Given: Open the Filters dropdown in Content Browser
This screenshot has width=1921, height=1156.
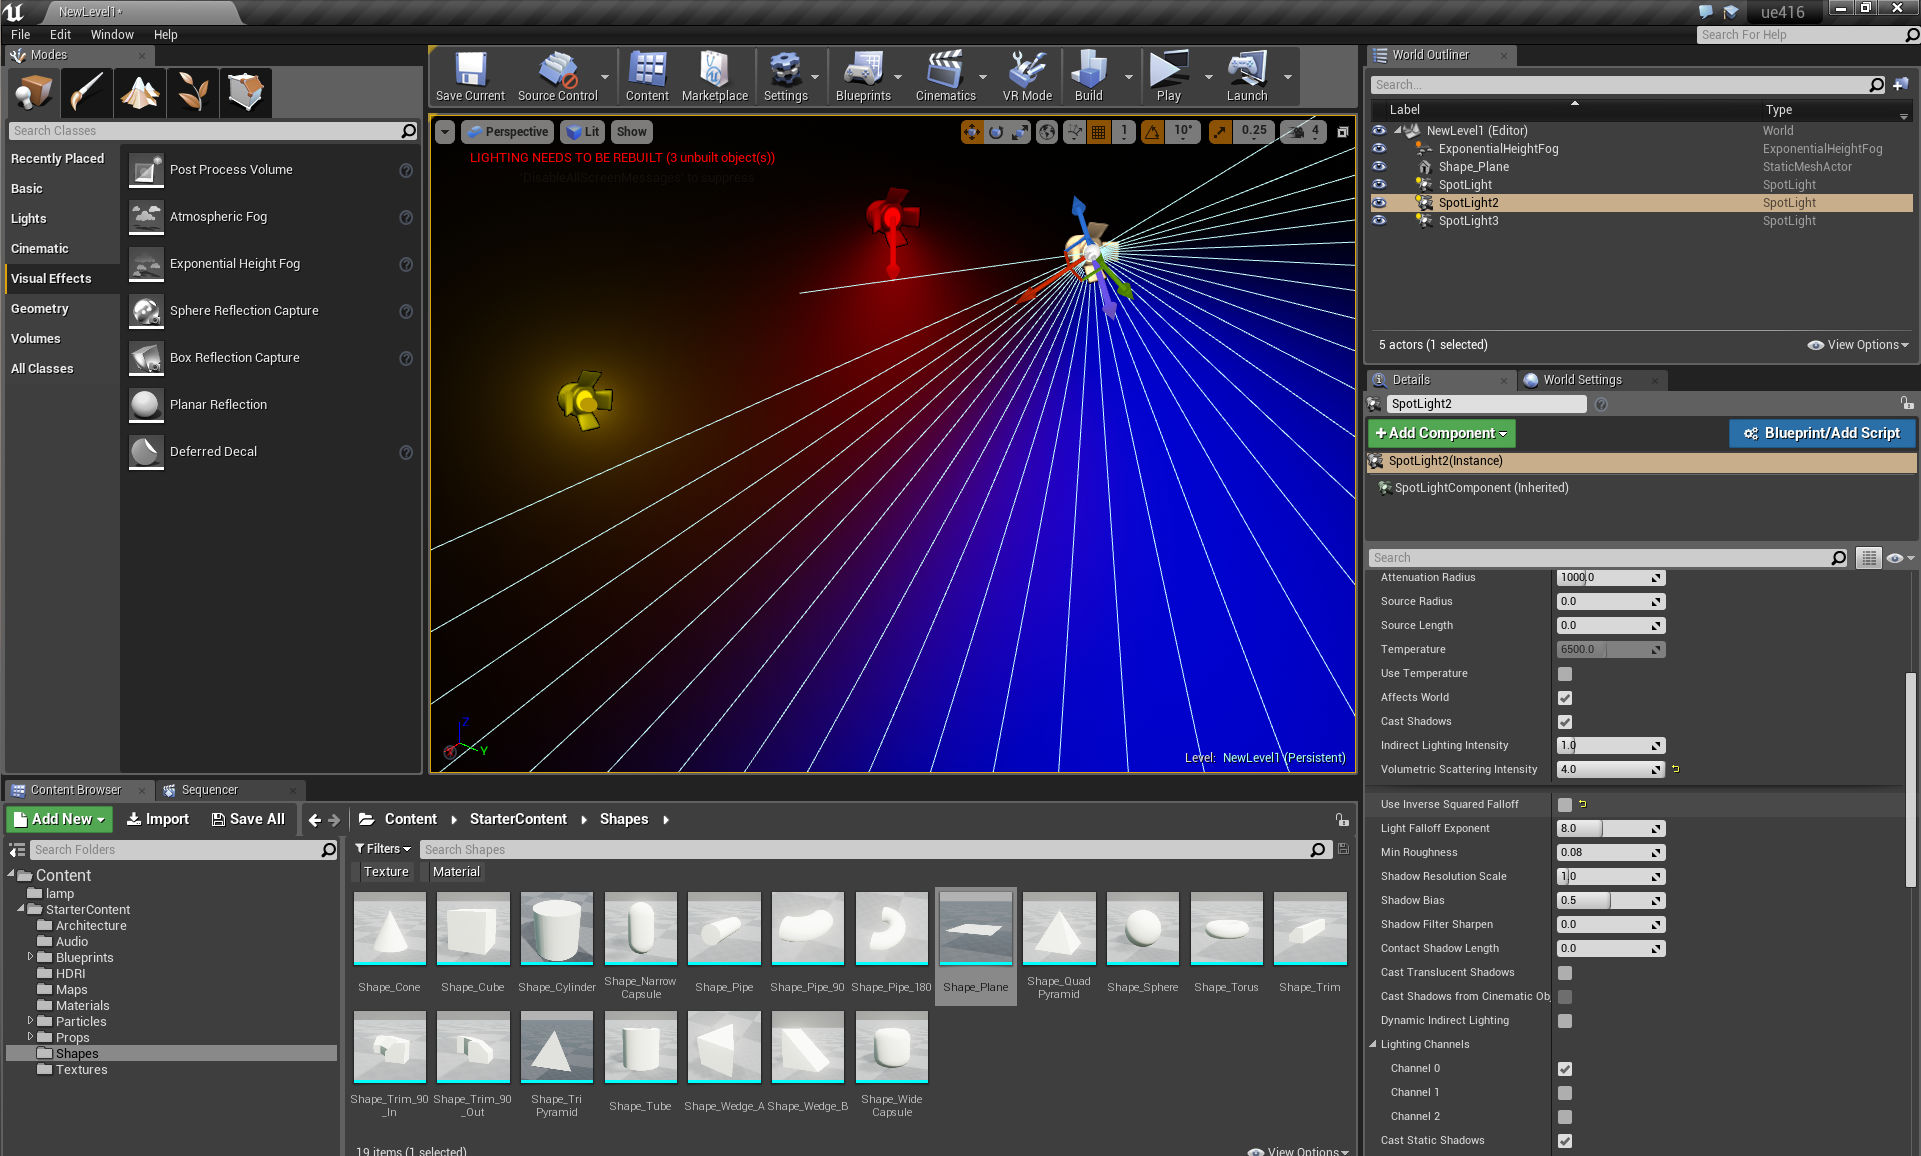Looking at the screenshot, I should 383,849.
